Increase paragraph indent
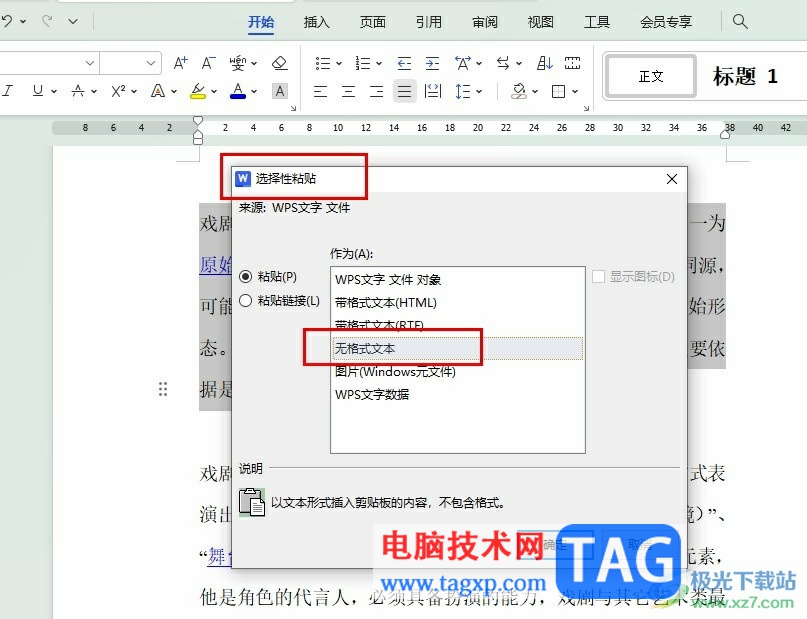Screen dimensions: 807x619 [x=432, y=63]
